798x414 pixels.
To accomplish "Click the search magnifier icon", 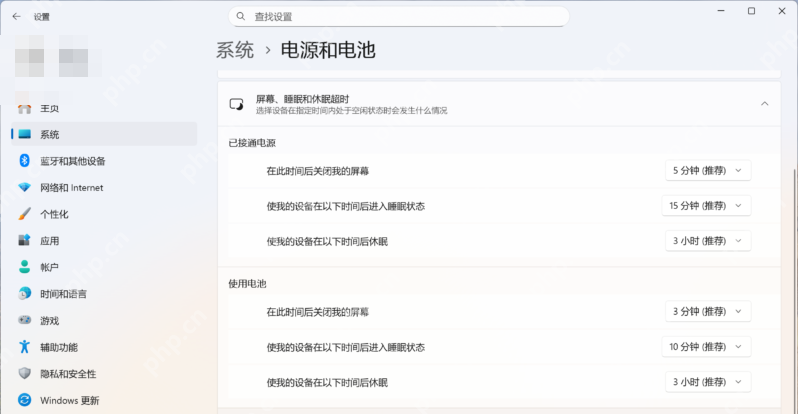I will point(241,16).
